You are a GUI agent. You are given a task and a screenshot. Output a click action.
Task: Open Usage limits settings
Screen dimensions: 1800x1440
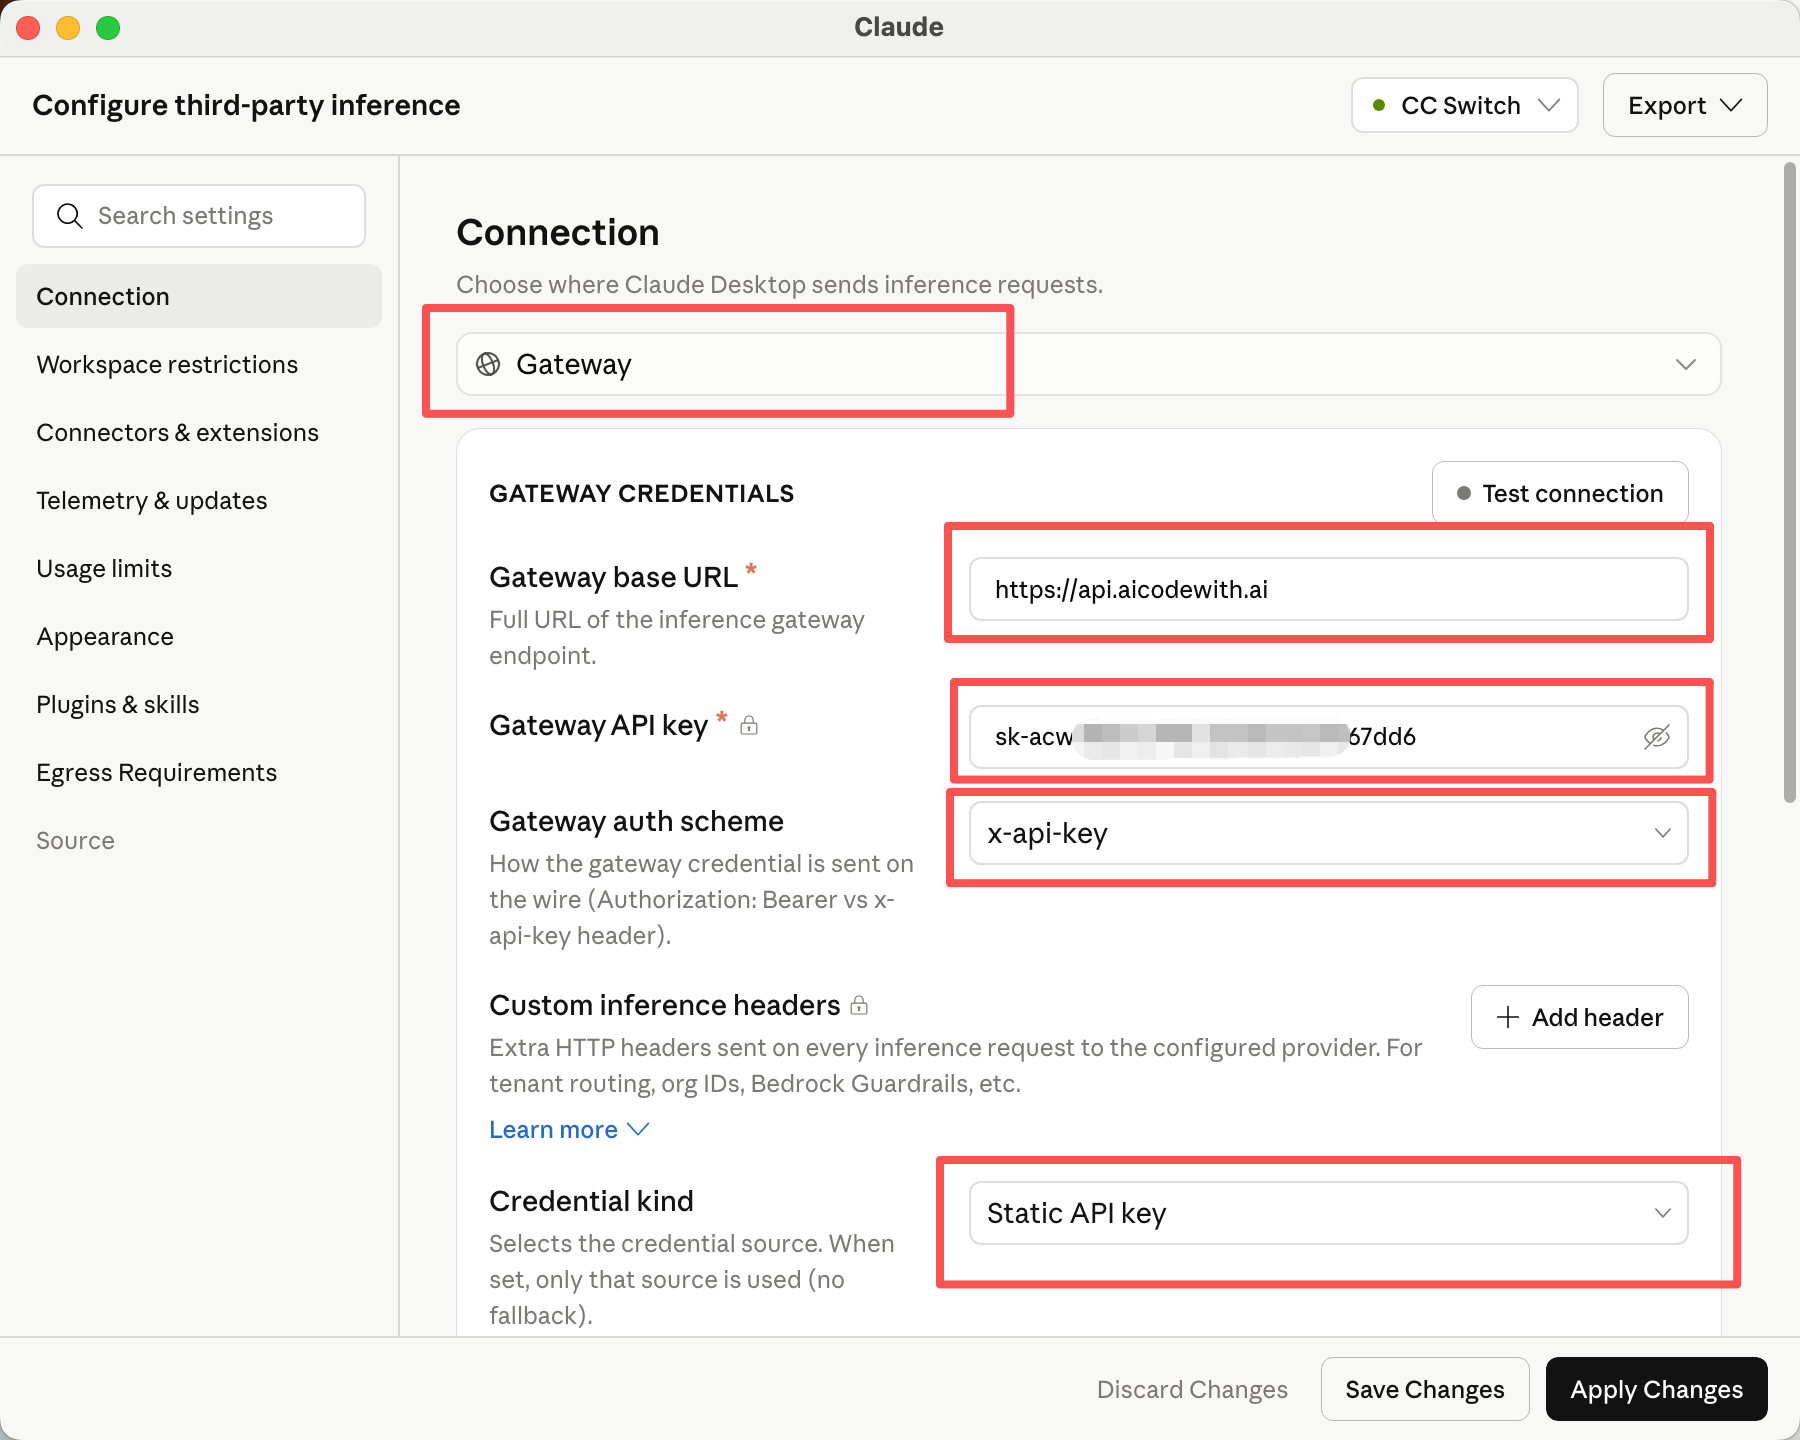199,568
